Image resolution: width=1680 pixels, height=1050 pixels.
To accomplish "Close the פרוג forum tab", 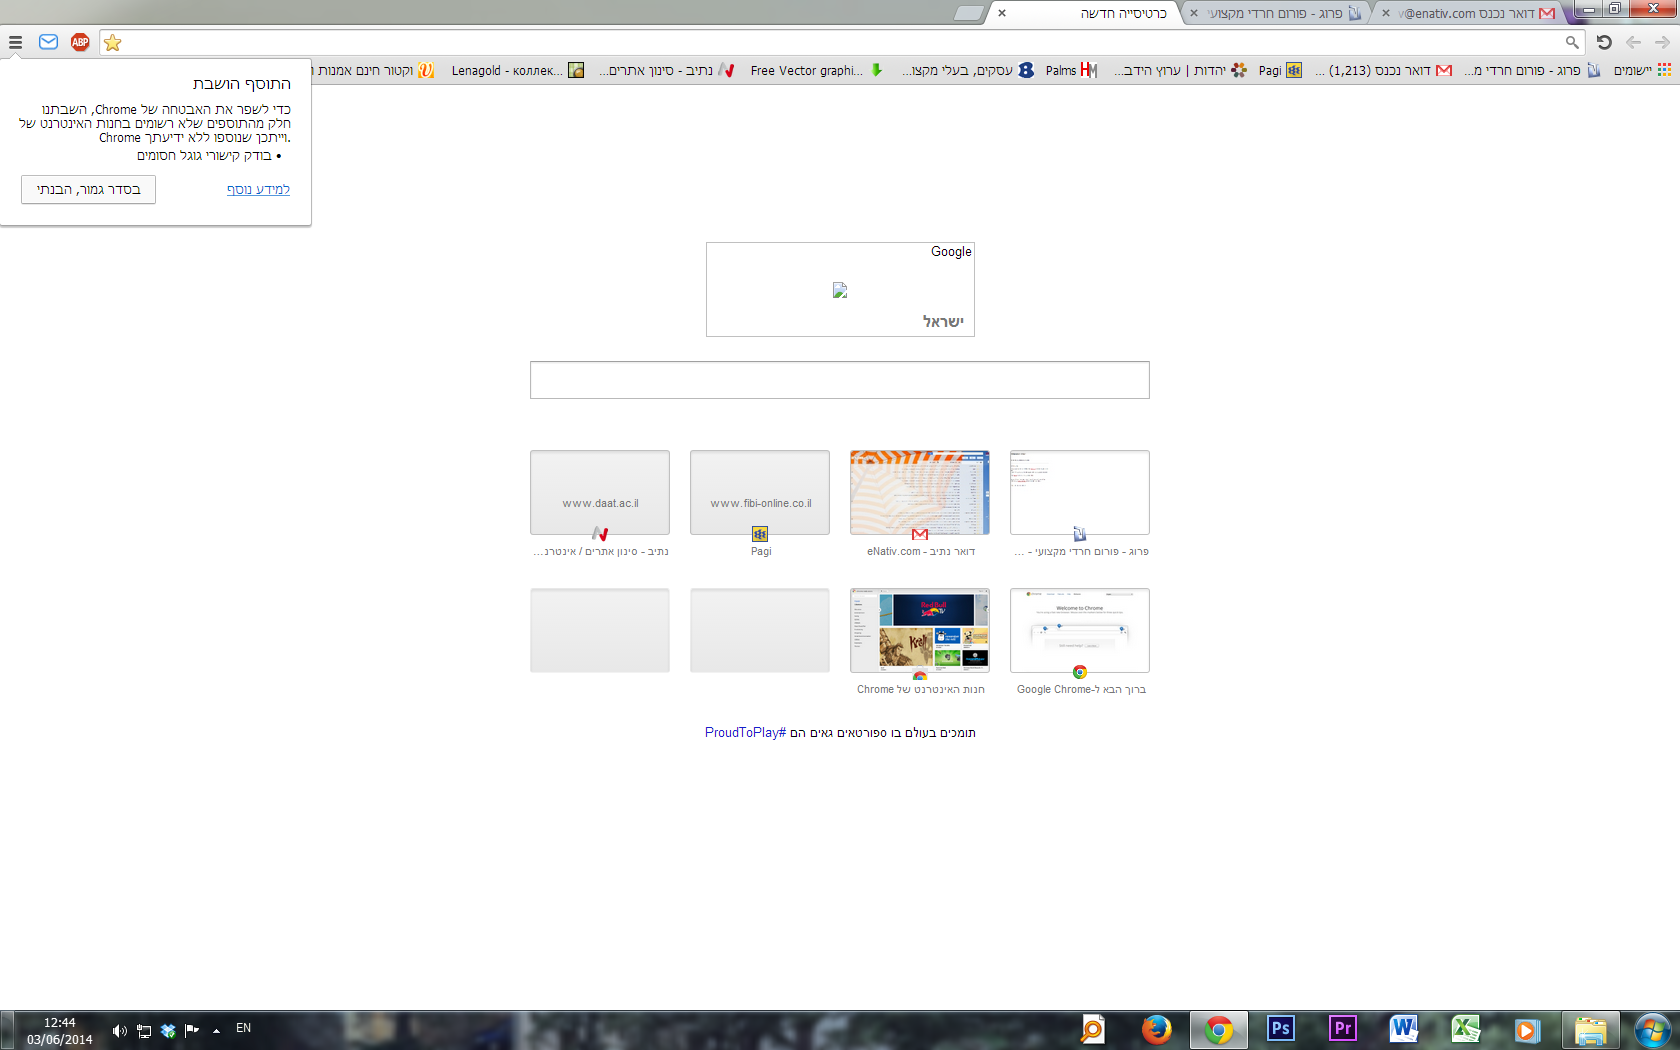I will click(x=1193, y=14).
